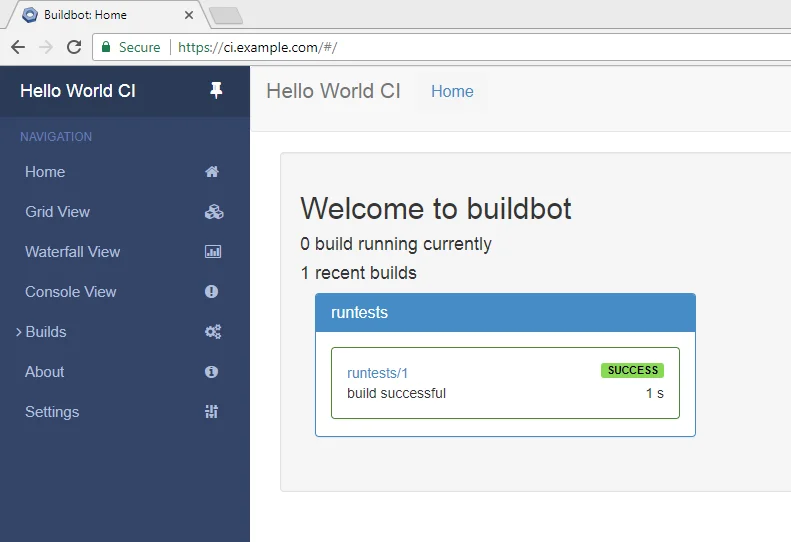Screen dimensions: 791x542
Task: Open Grid View in the sidebar
Action: pyautogui.click(x=58, y=211)
